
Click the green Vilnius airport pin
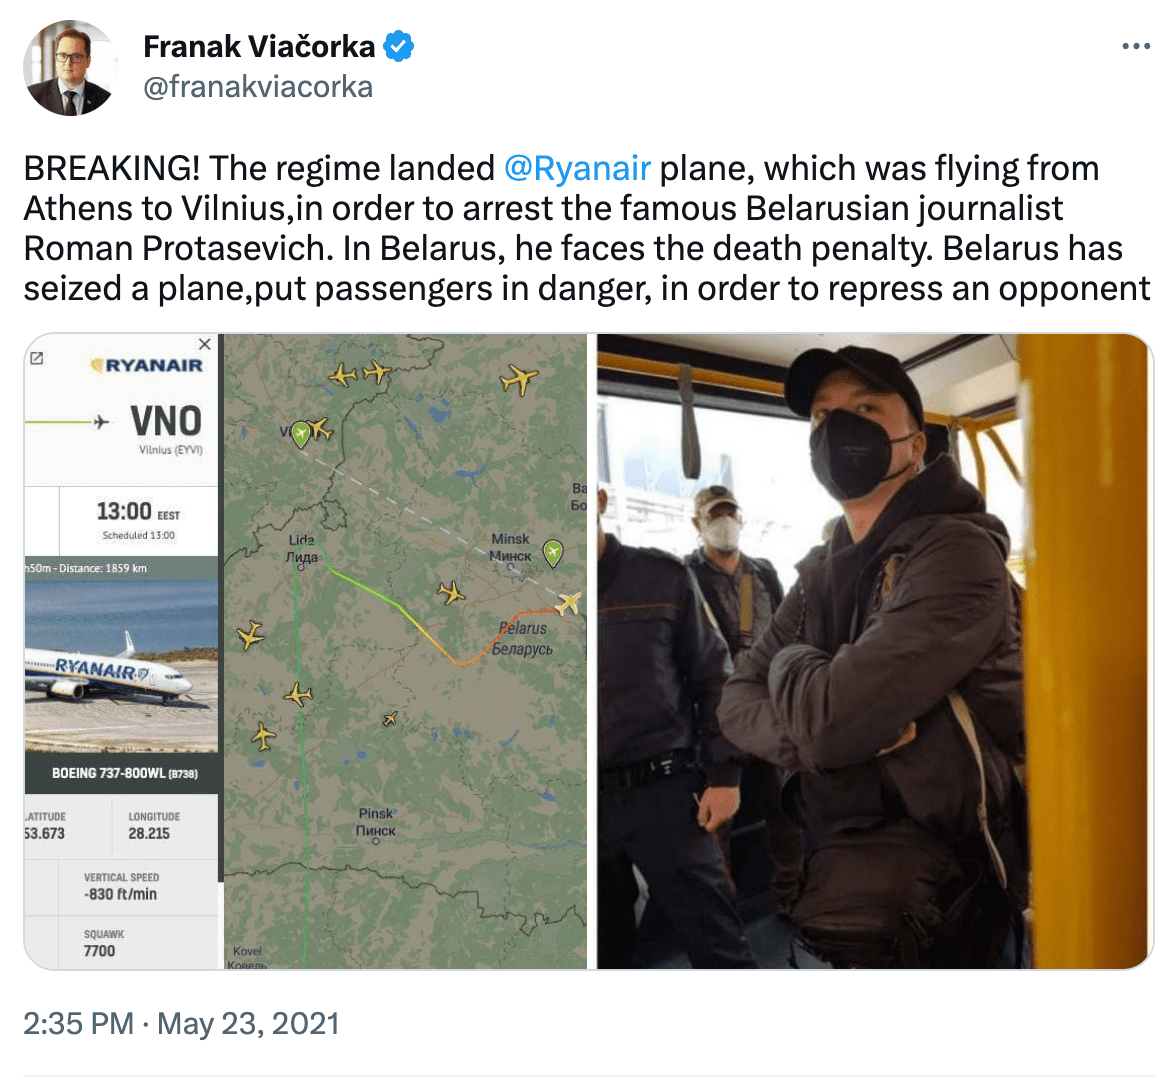point(301,434)
